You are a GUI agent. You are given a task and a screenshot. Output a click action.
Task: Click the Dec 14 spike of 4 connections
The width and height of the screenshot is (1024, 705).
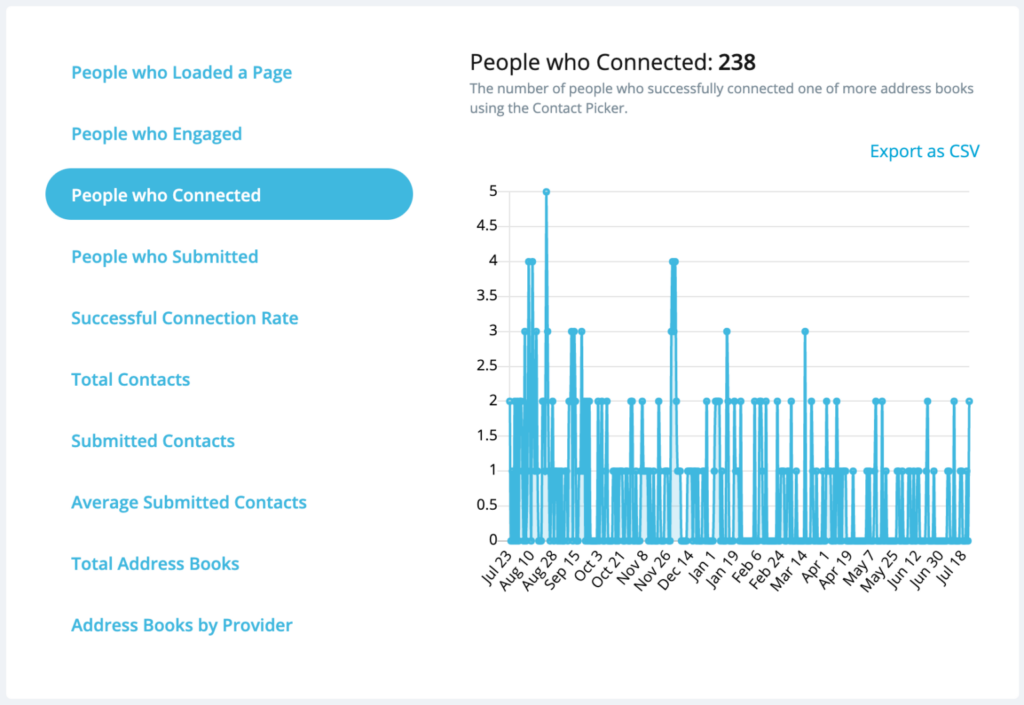point(675,260)
